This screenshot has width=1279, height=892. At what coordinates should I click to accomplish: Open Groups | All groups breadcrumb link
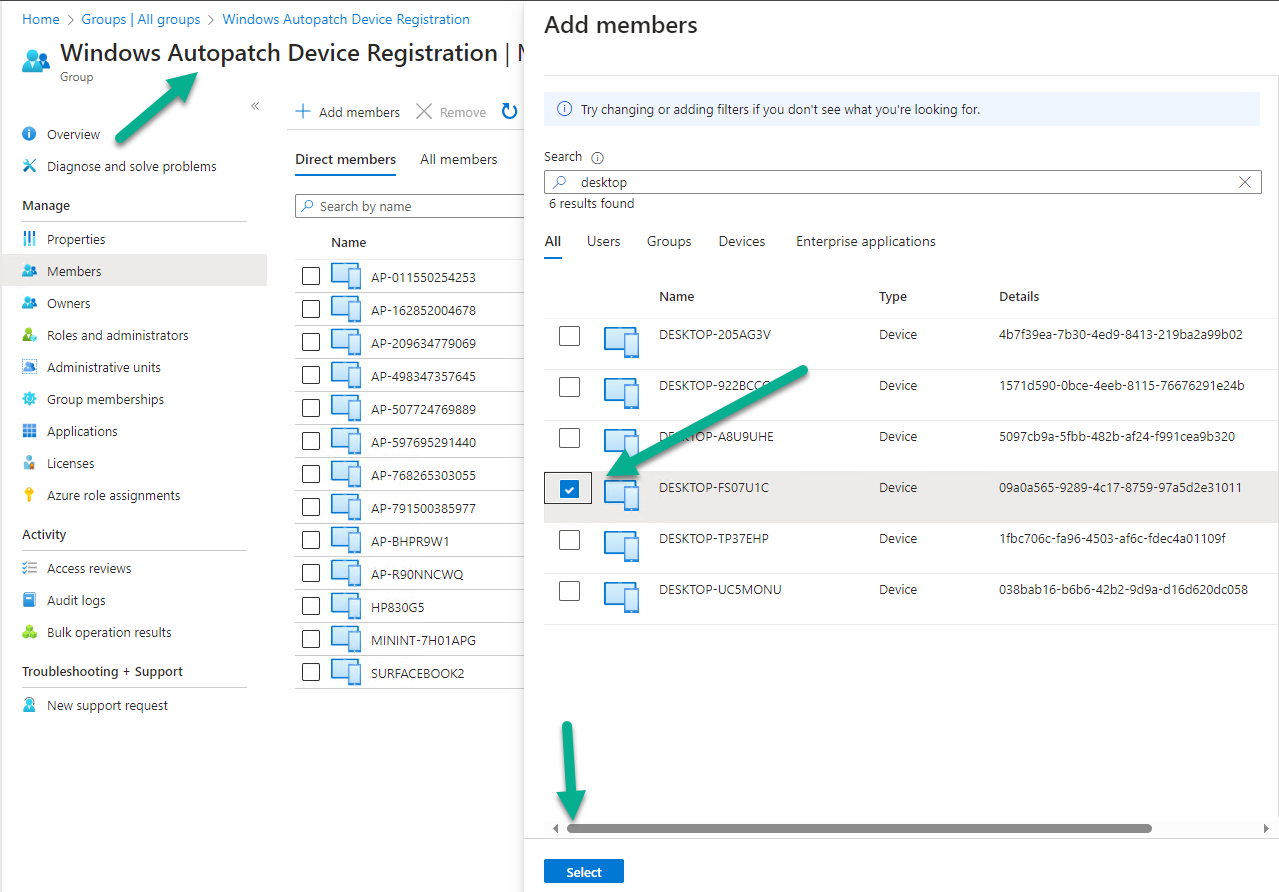pos(141,19)
